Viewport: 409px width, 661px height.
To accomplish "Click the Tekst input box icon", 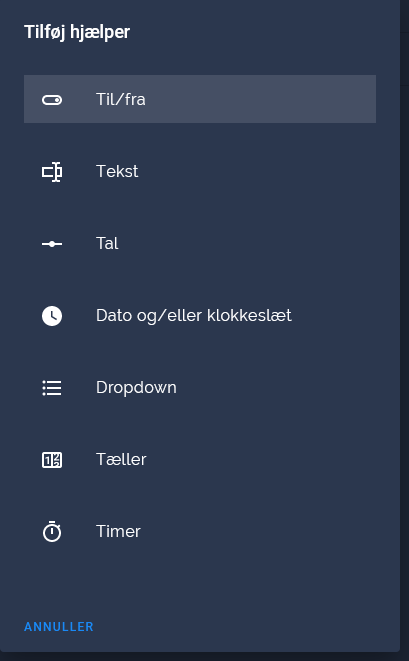I will (x=52, y=172).
